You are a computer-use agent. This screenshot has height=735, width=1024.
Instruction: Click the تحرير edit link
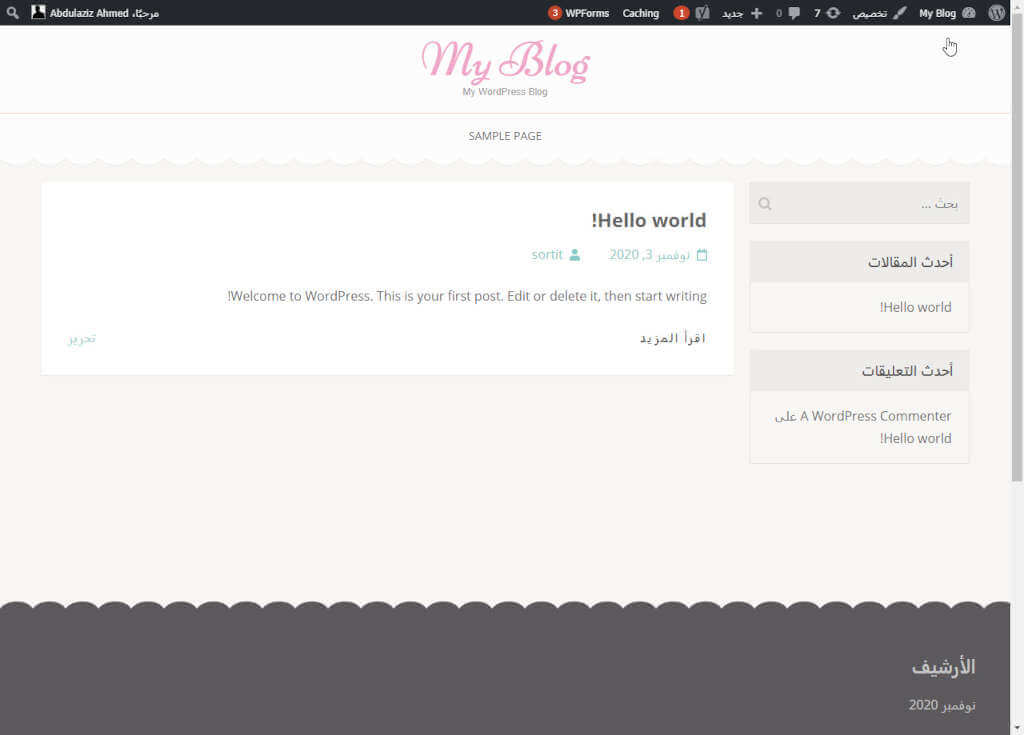[x=82, y=338]
